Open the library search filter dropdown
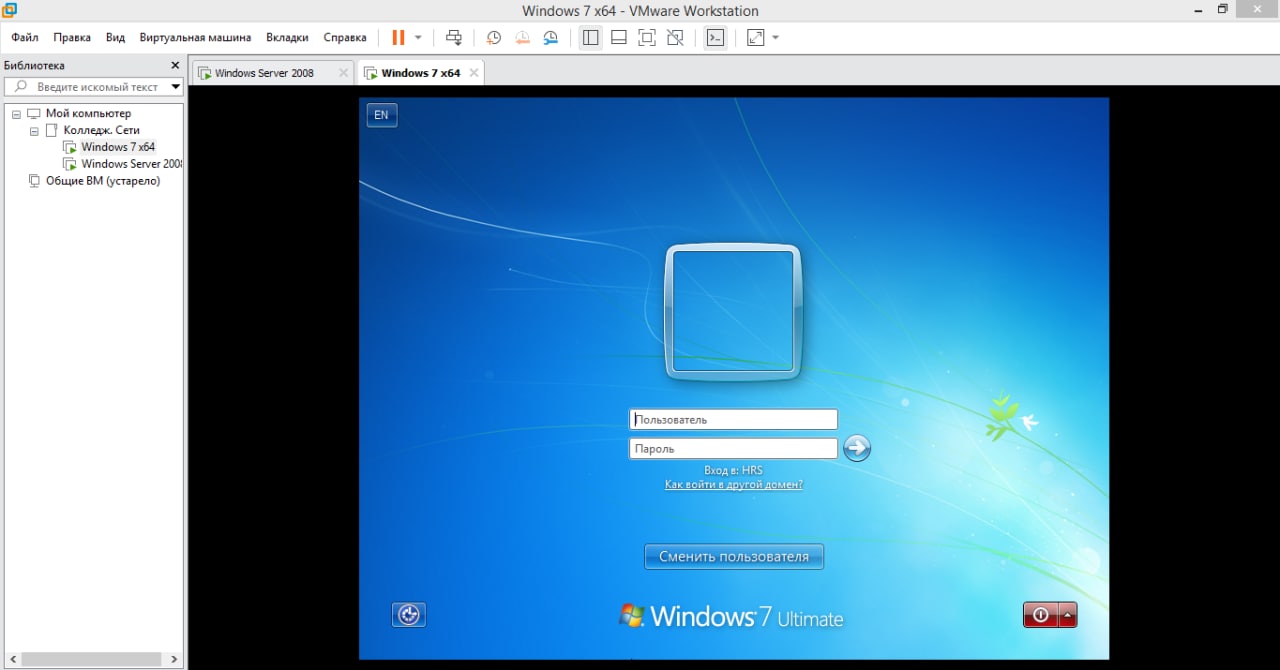Image resolution: width=1280 pixels, height=670 pixels. coord(176,87)
